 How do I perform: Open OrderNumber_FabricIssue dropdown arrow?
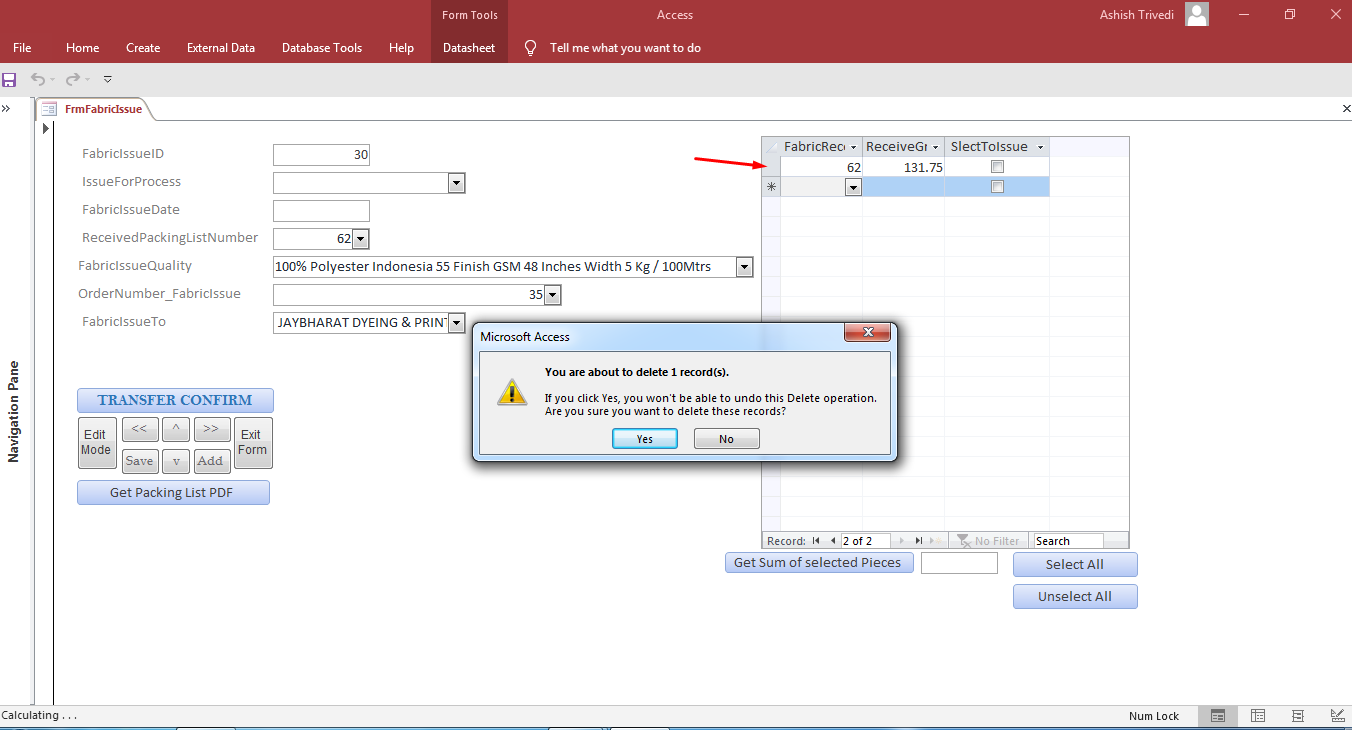click(x=552, y=295)
